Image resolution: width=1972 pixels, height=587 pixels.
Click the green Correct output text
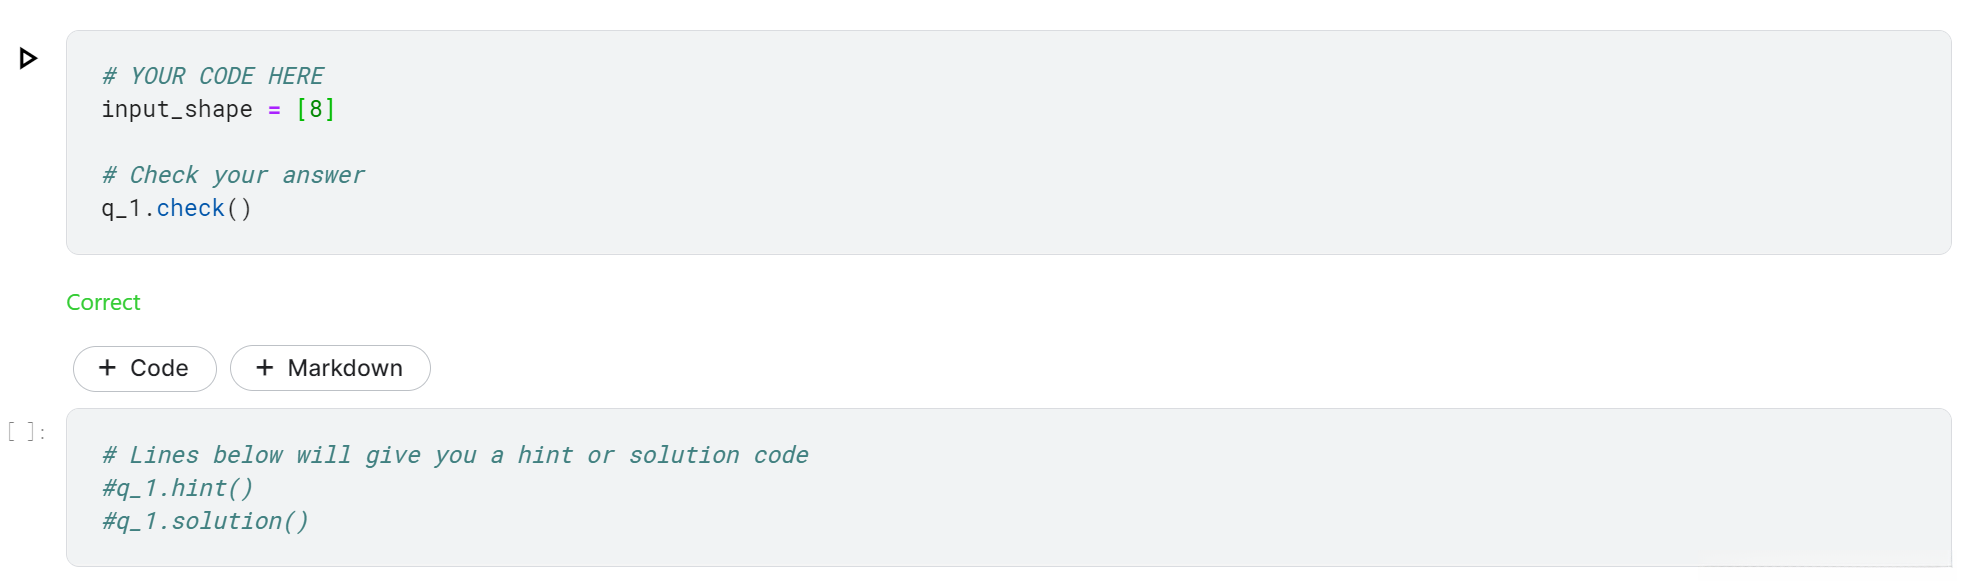click(x=103, y=303)
